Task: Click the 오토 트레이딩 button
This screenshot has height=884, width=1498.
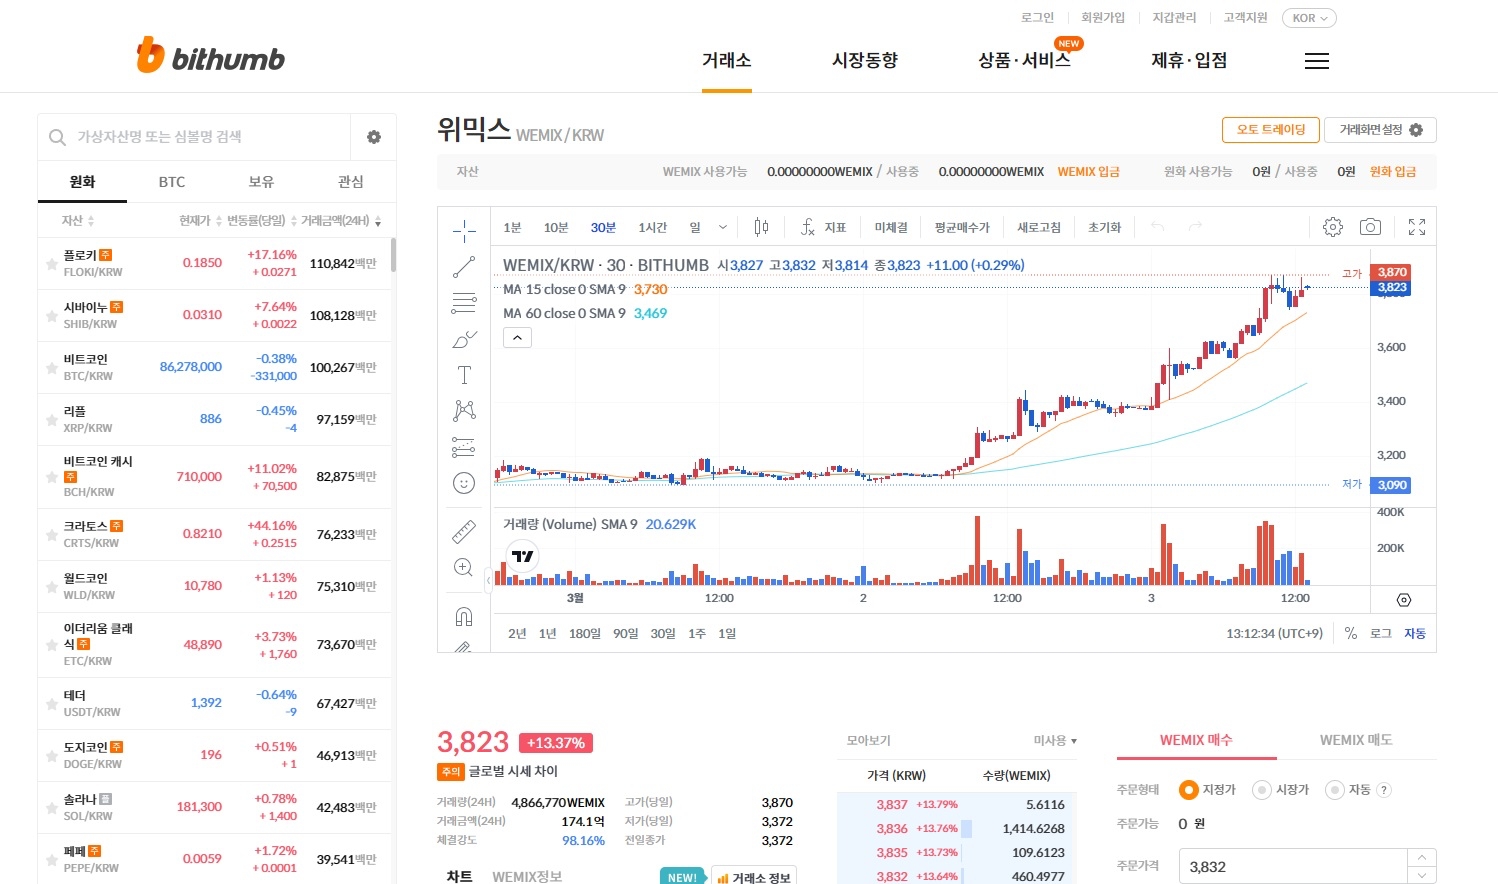Action: coord(1270,130)
